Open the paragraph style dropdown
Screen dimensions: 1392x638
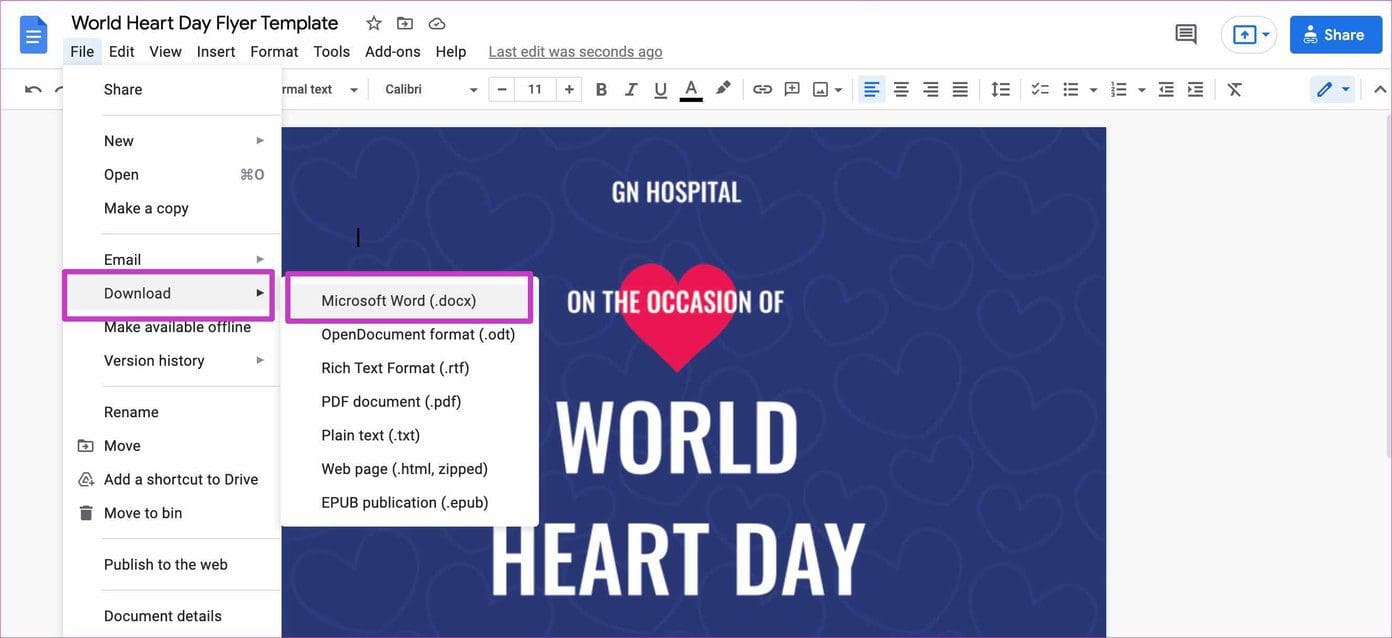pos(320,90)
